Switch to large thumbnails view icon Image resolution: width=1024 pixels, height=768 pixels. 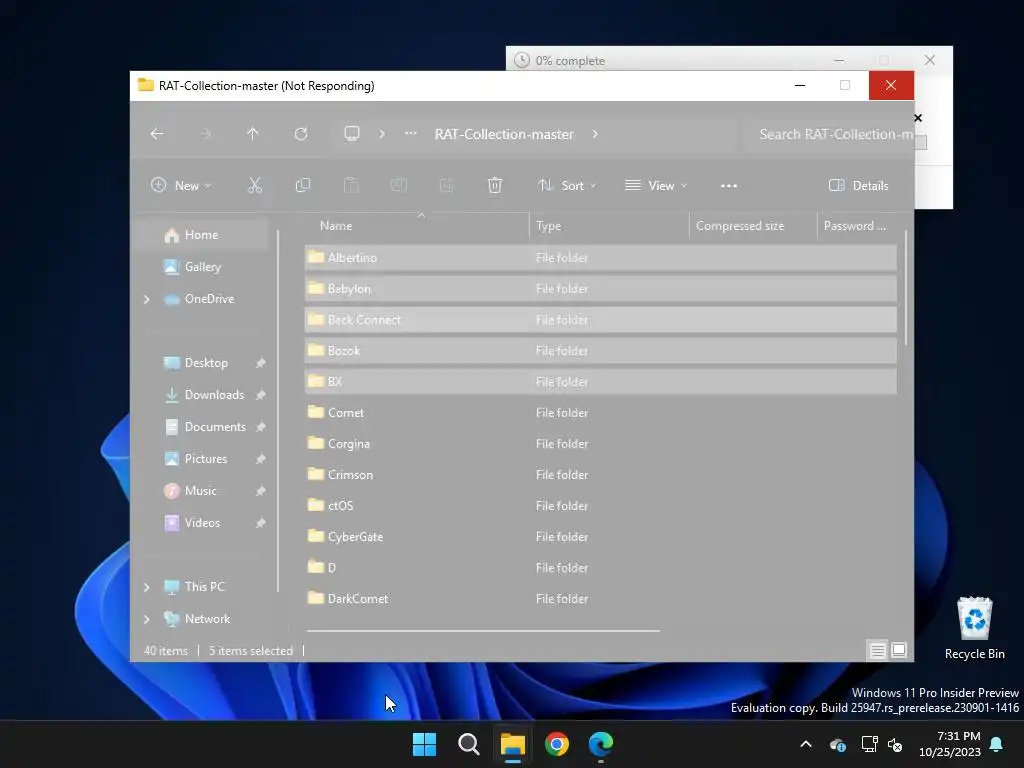pyautogui.click(x=899, y=650)
